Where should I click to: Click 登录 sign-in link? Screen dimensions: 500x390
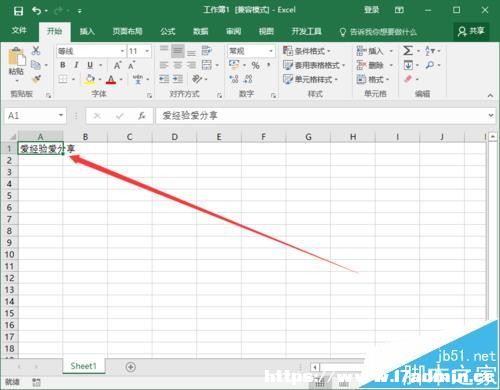point(371,10)
